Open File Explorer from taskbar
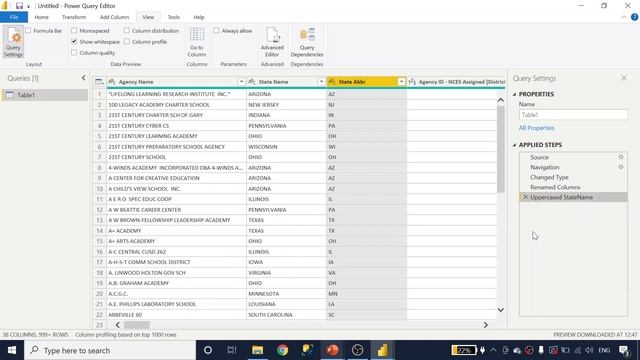Screen dimensions: 640x360 tap(257, 350)
